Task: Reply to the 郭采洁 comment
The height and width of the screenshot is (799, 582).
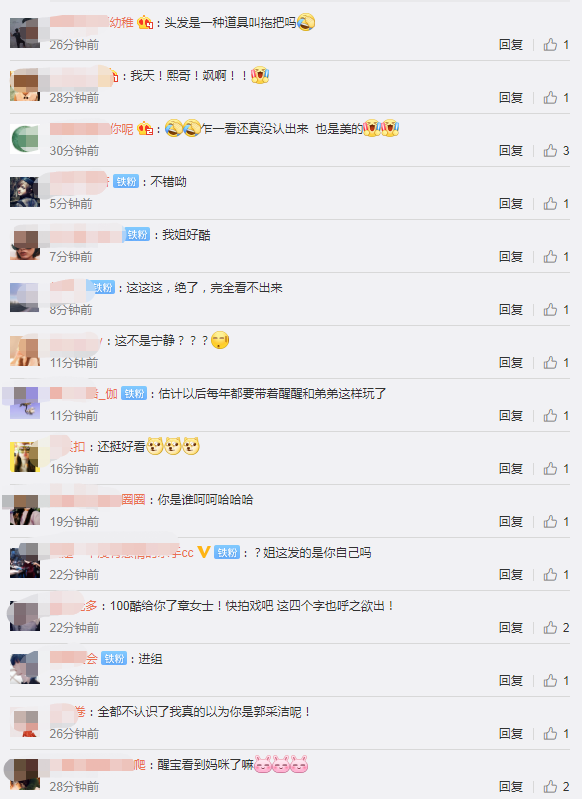Action: tap(511, 734)
